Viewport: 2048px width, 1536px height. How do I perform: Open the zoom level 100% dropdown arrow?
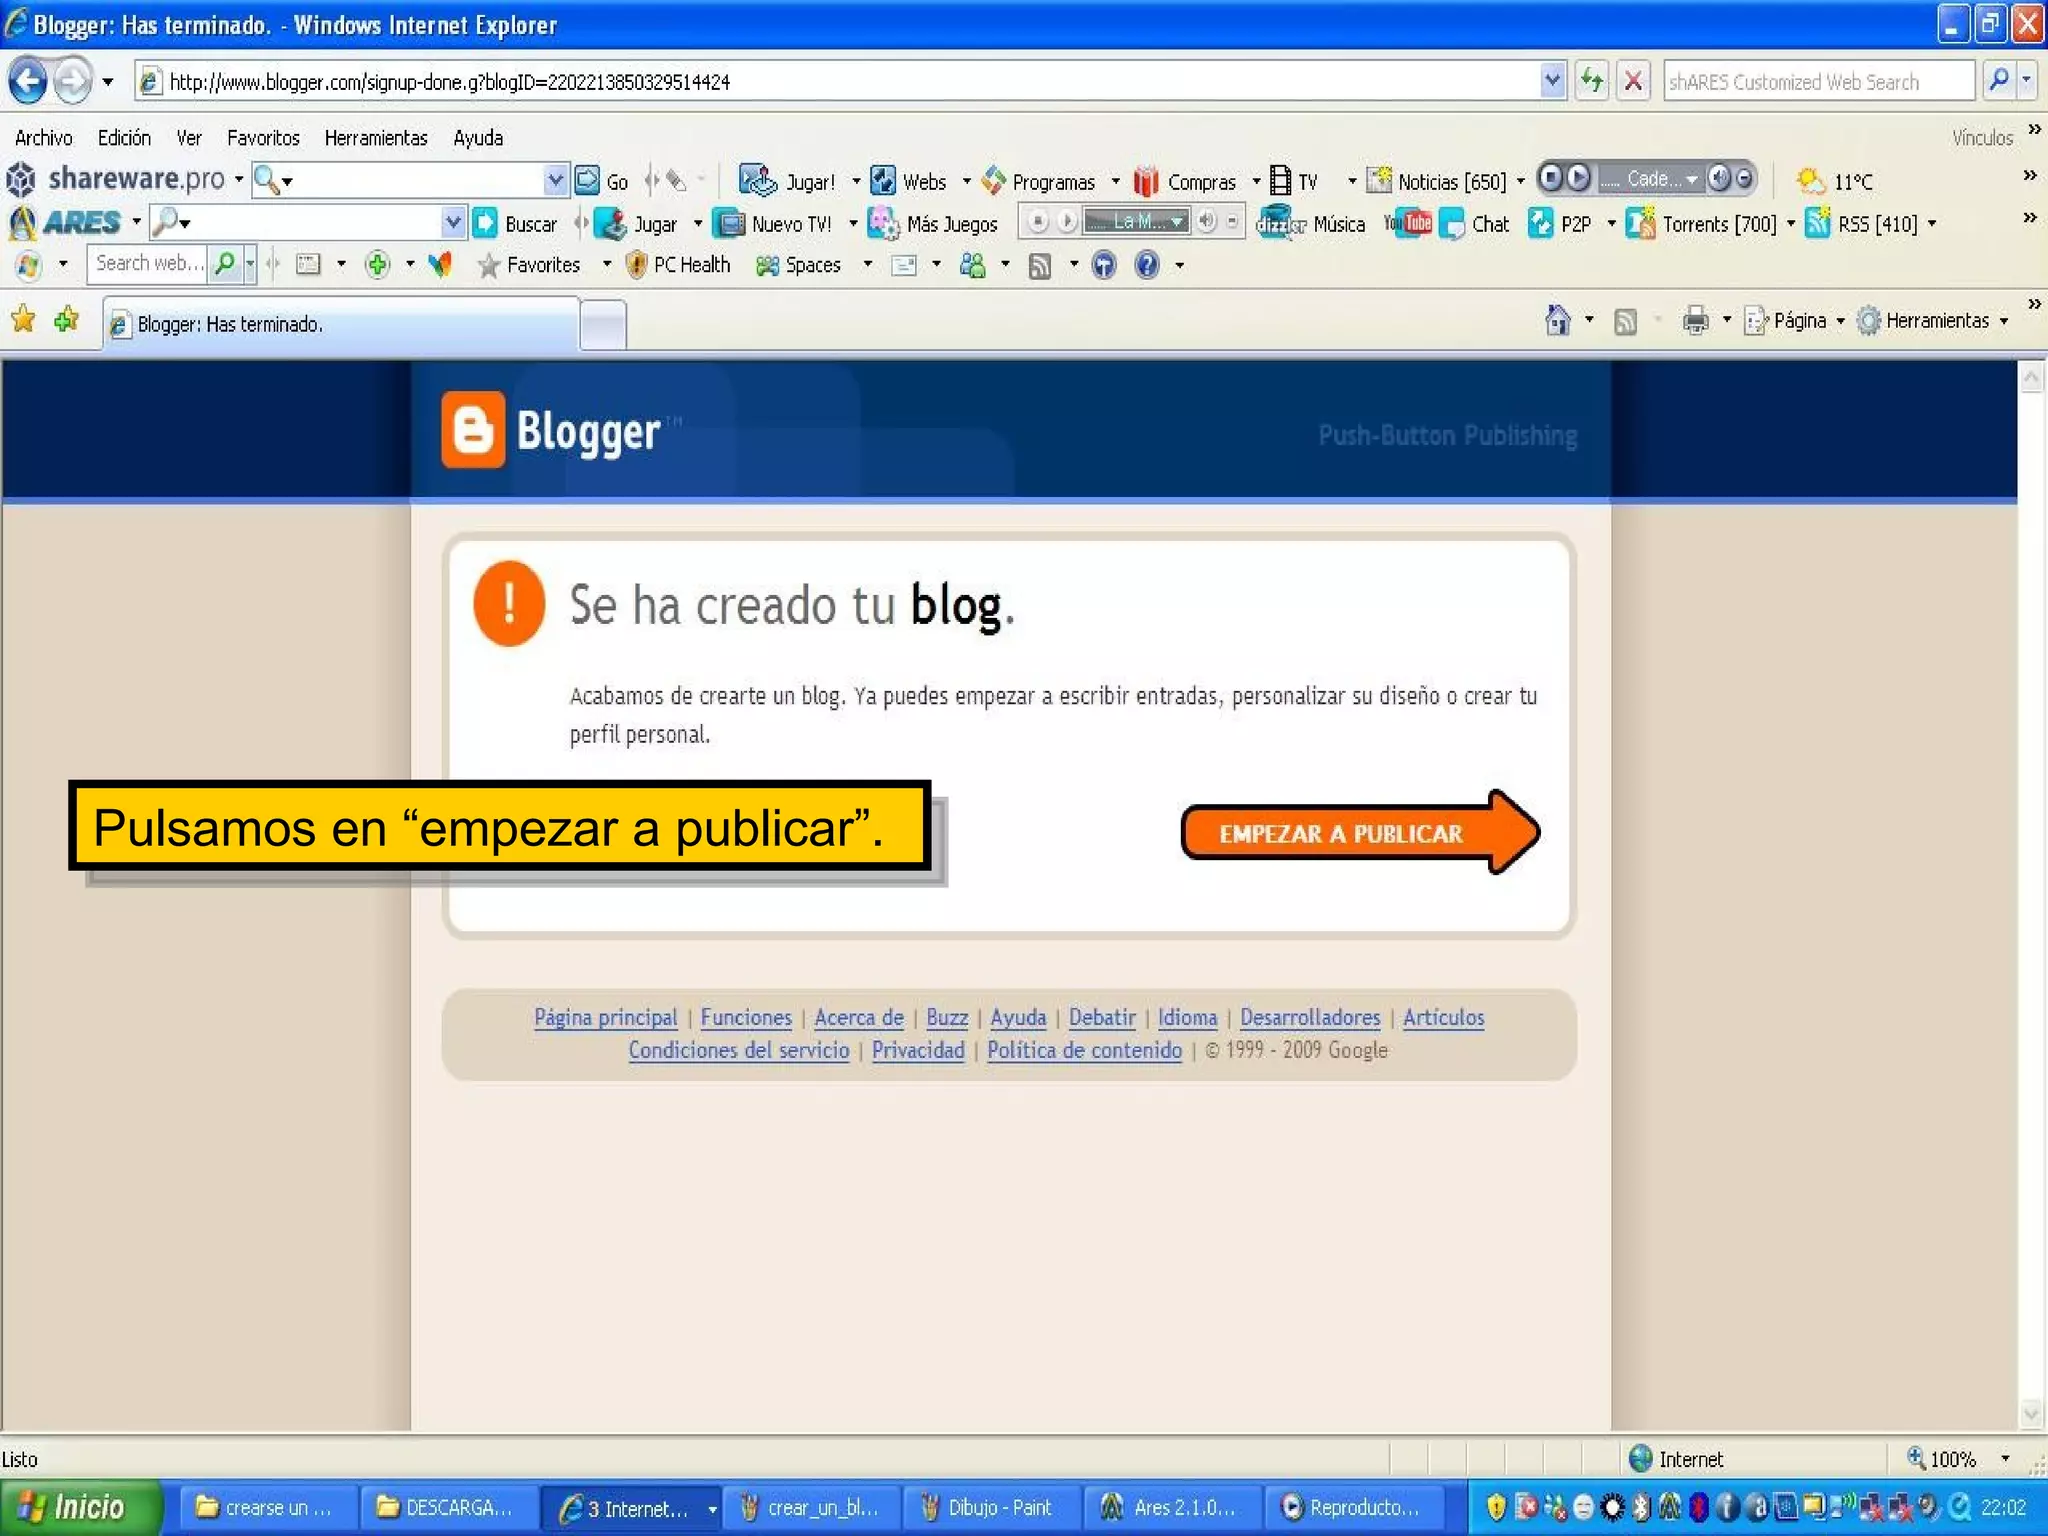point(2005,1459)
